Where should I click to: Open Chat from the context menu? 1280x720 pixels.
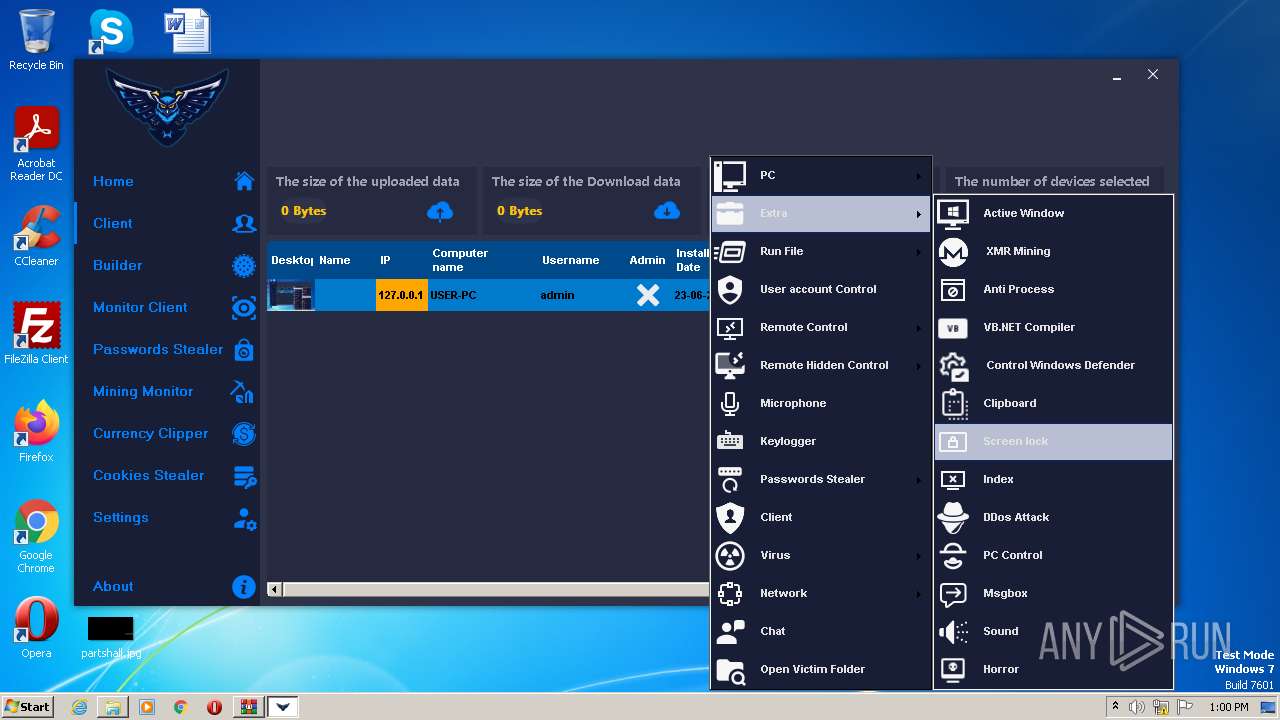click(821, 631)
